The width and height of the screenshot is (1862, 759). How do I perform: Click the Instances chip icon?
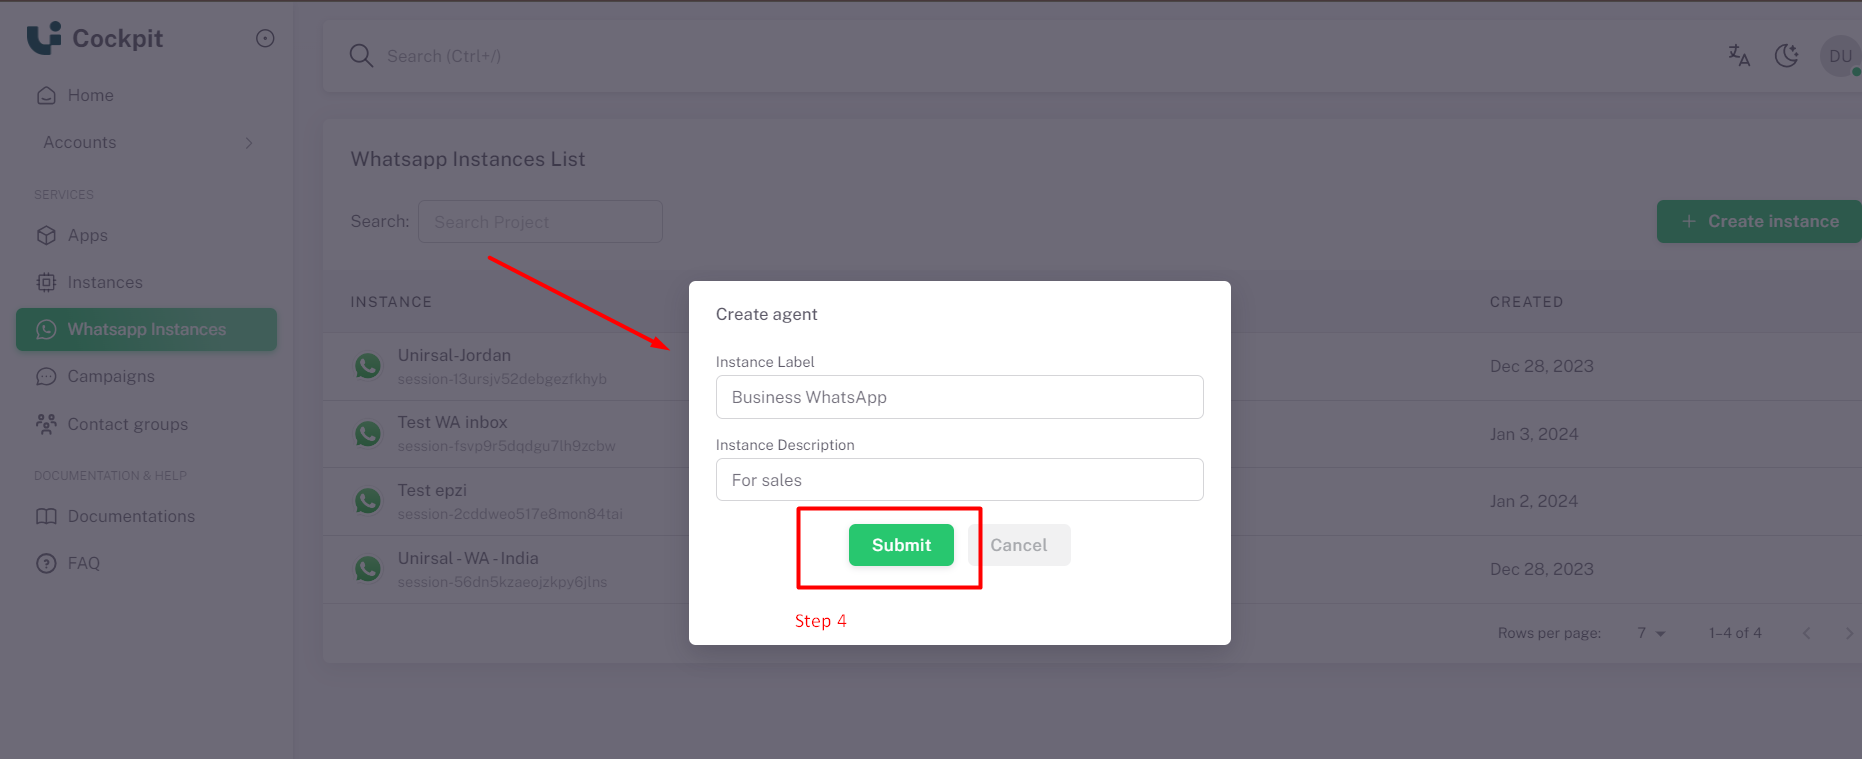46,282
